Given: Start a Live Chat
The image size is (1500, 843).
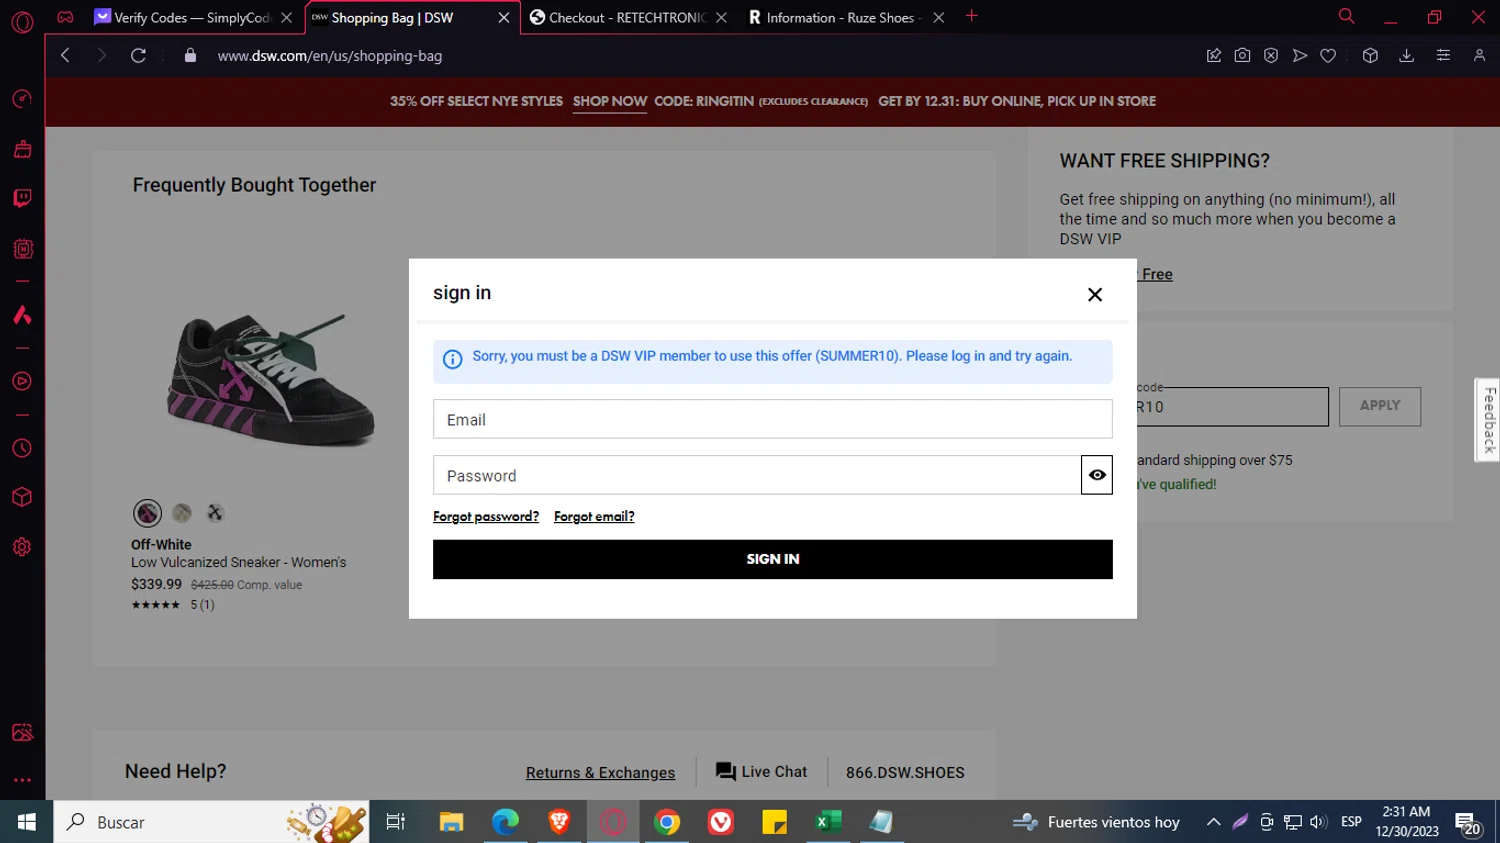Looking at the screenshot, I should 761,772.
